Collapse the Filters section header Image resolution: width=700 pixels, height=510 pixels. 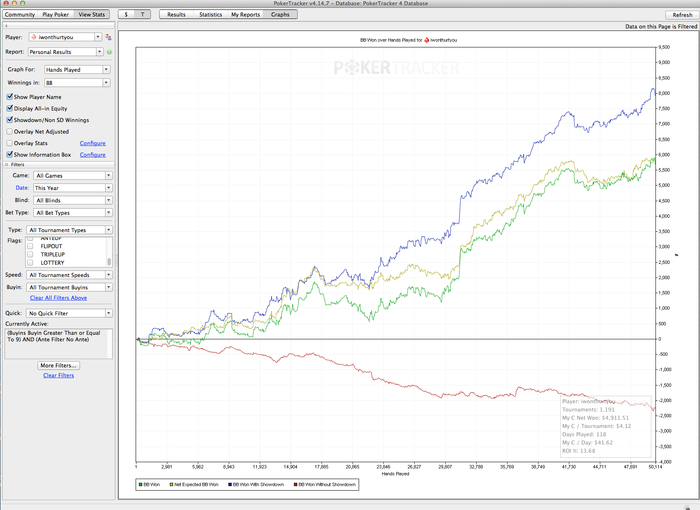tap(7, 164)
